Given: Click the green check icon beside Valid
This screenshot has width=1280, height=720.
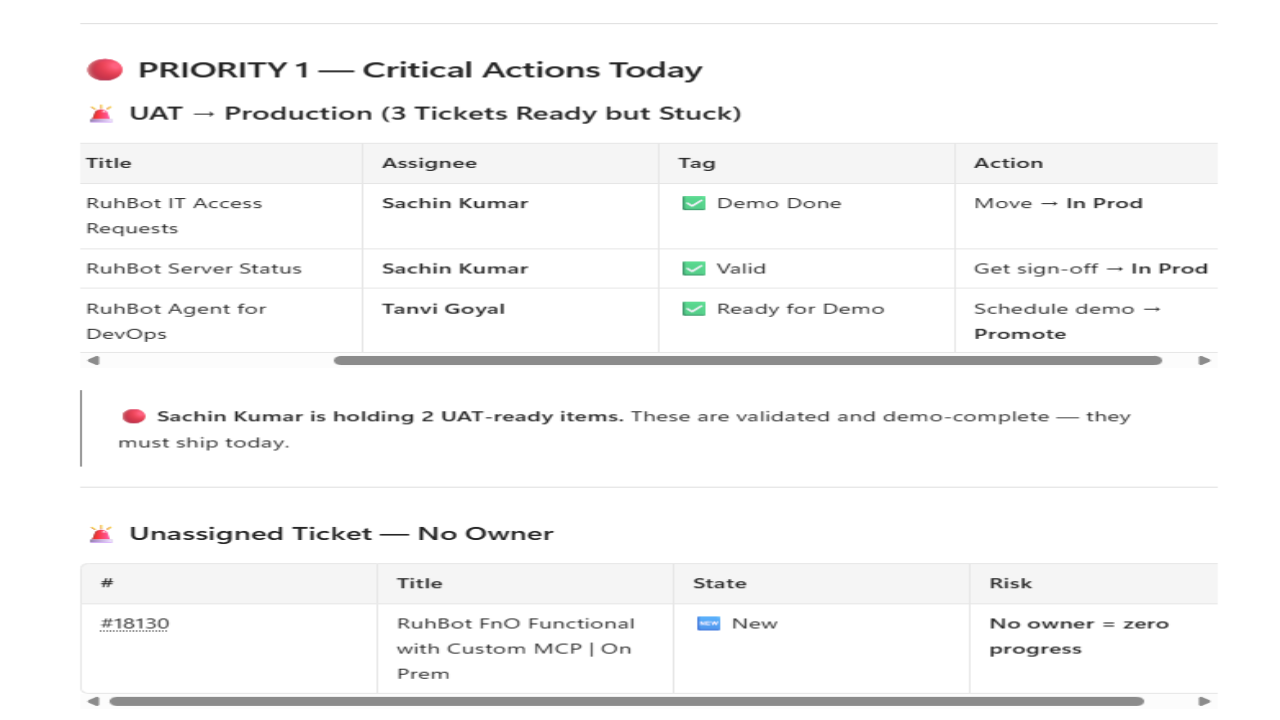Looking at the screenshot, I should (693, 269).
